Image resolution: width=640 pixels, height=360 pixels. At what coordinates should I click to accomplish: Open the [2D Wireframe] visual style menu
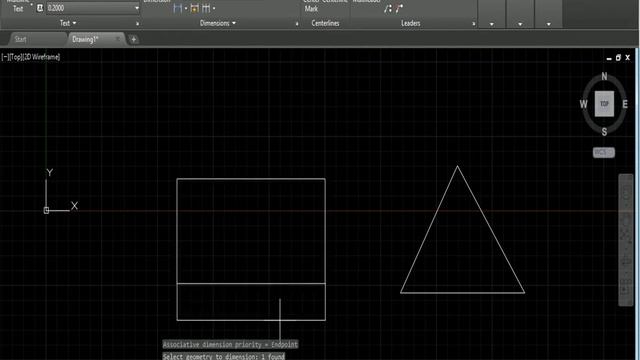41,57
